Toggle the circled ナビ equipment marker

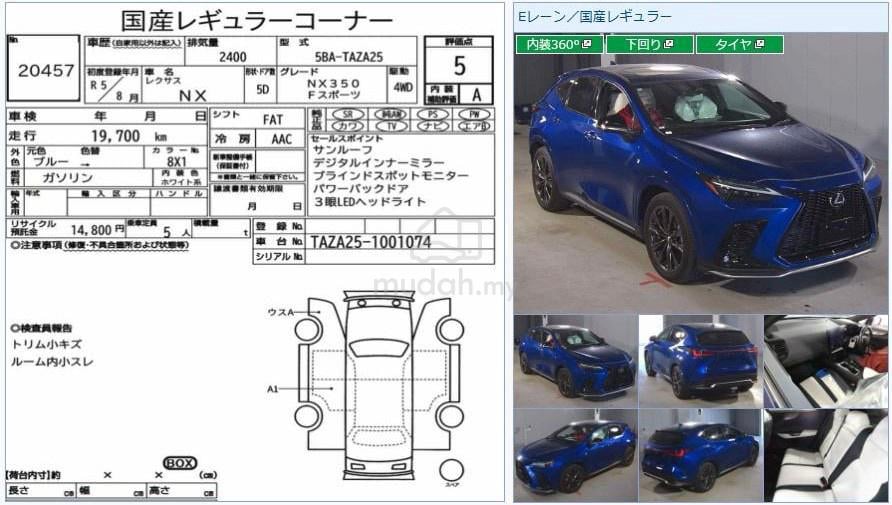(433, 126)
